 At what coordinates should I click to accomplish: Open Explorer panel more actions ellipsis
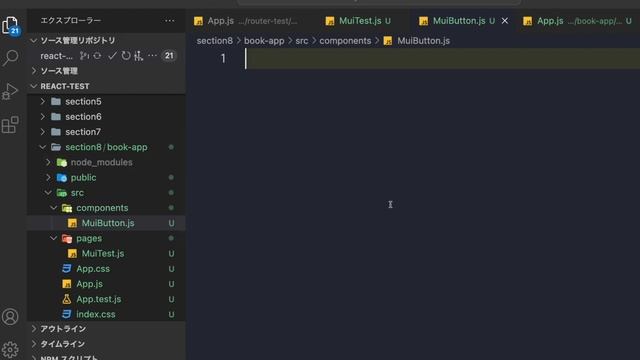[x=169, y=20]
